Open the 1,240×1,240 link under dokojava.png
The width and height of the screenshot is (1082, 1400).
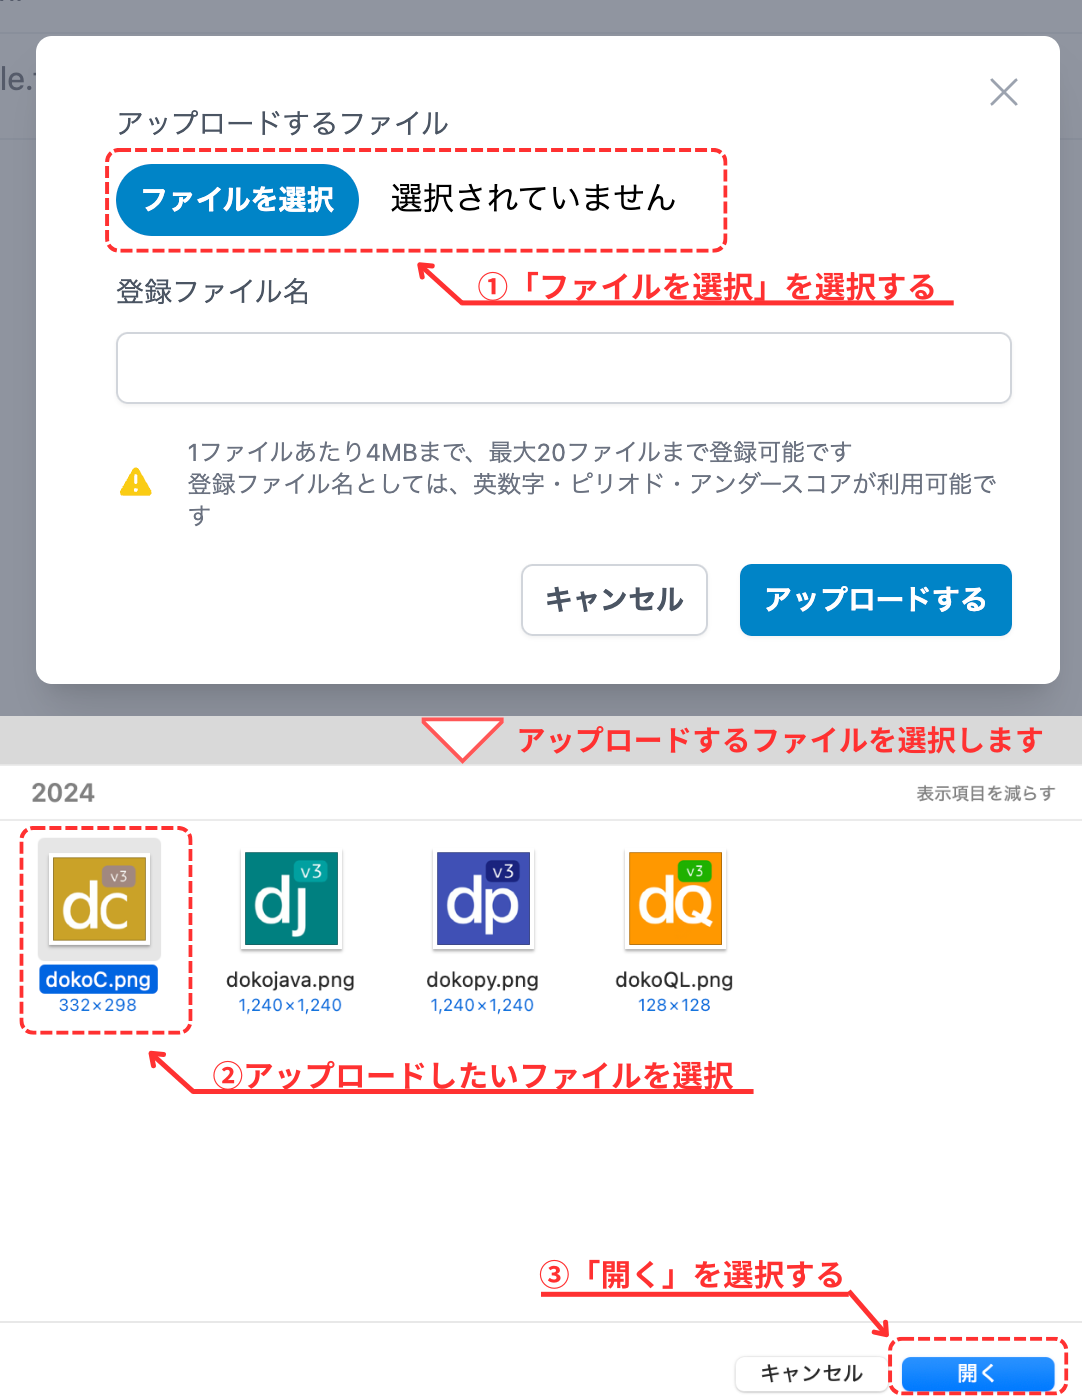(x=290, y=1006)
